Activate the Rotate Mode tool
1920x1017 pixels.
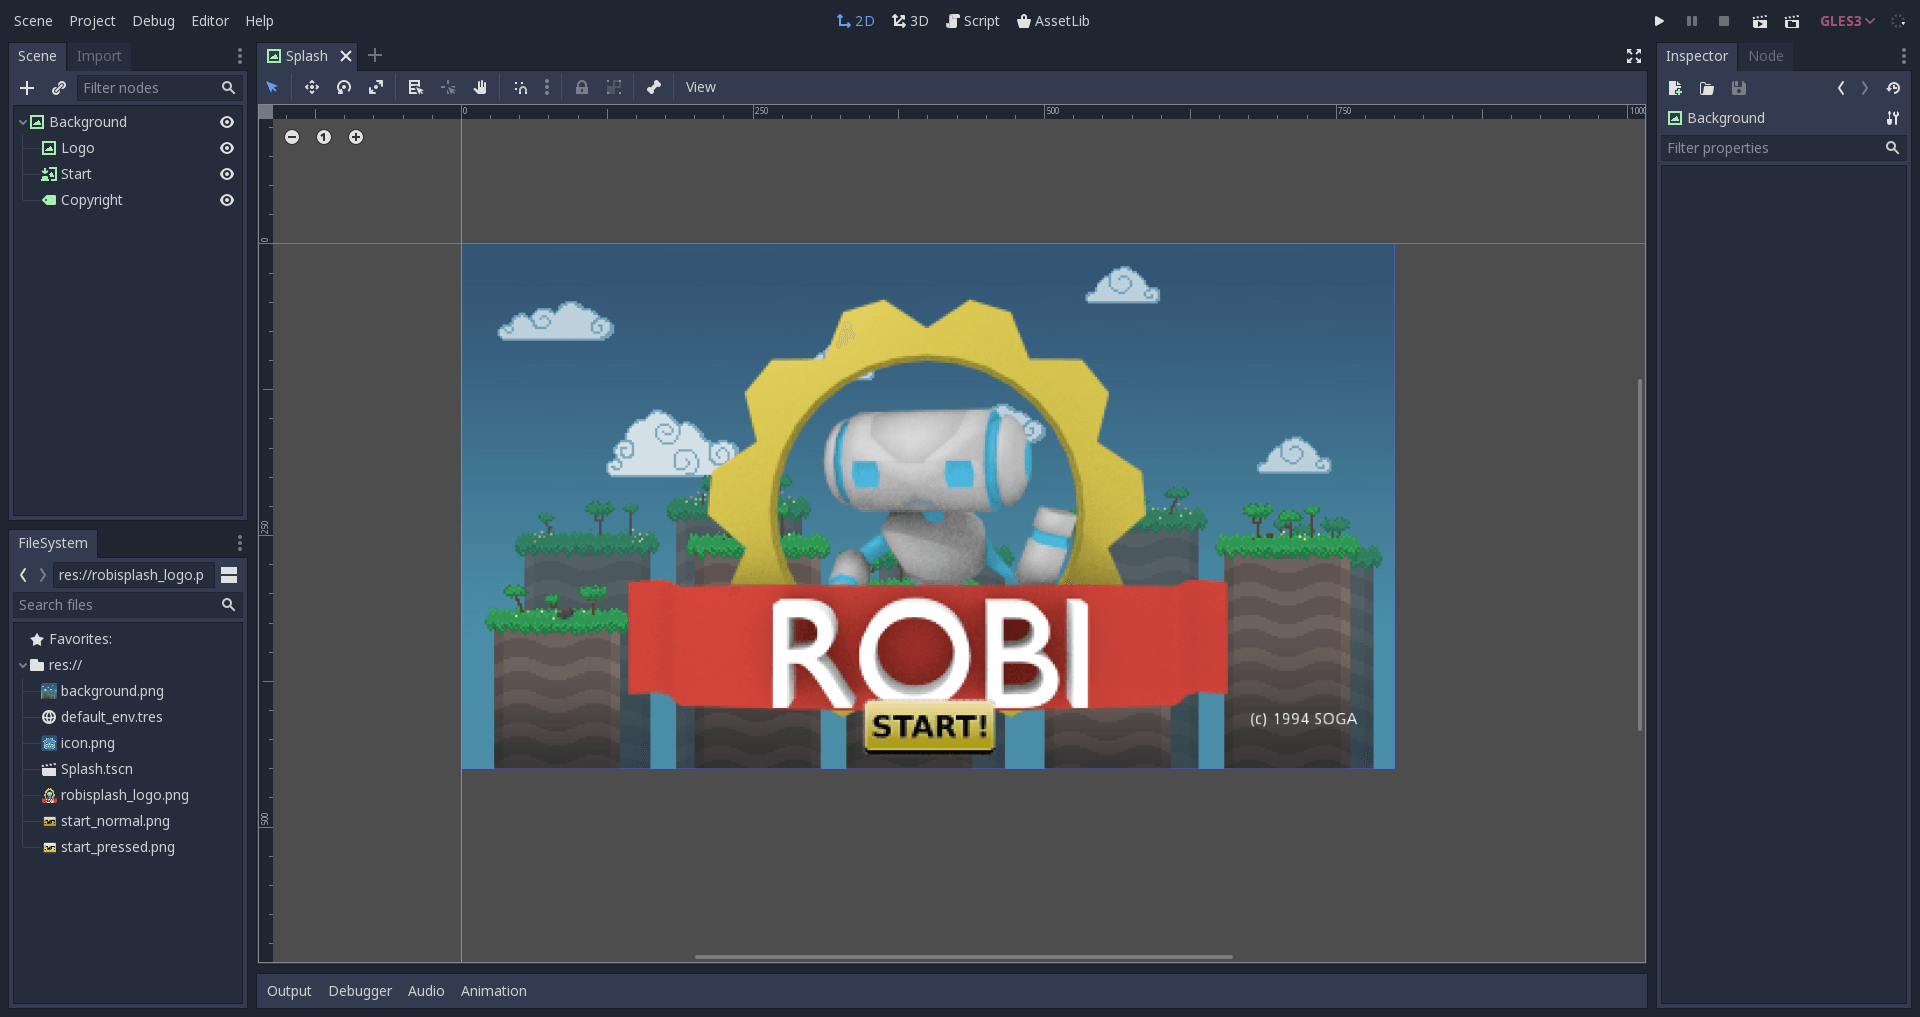pyautogui.click(x=344, y=88)
